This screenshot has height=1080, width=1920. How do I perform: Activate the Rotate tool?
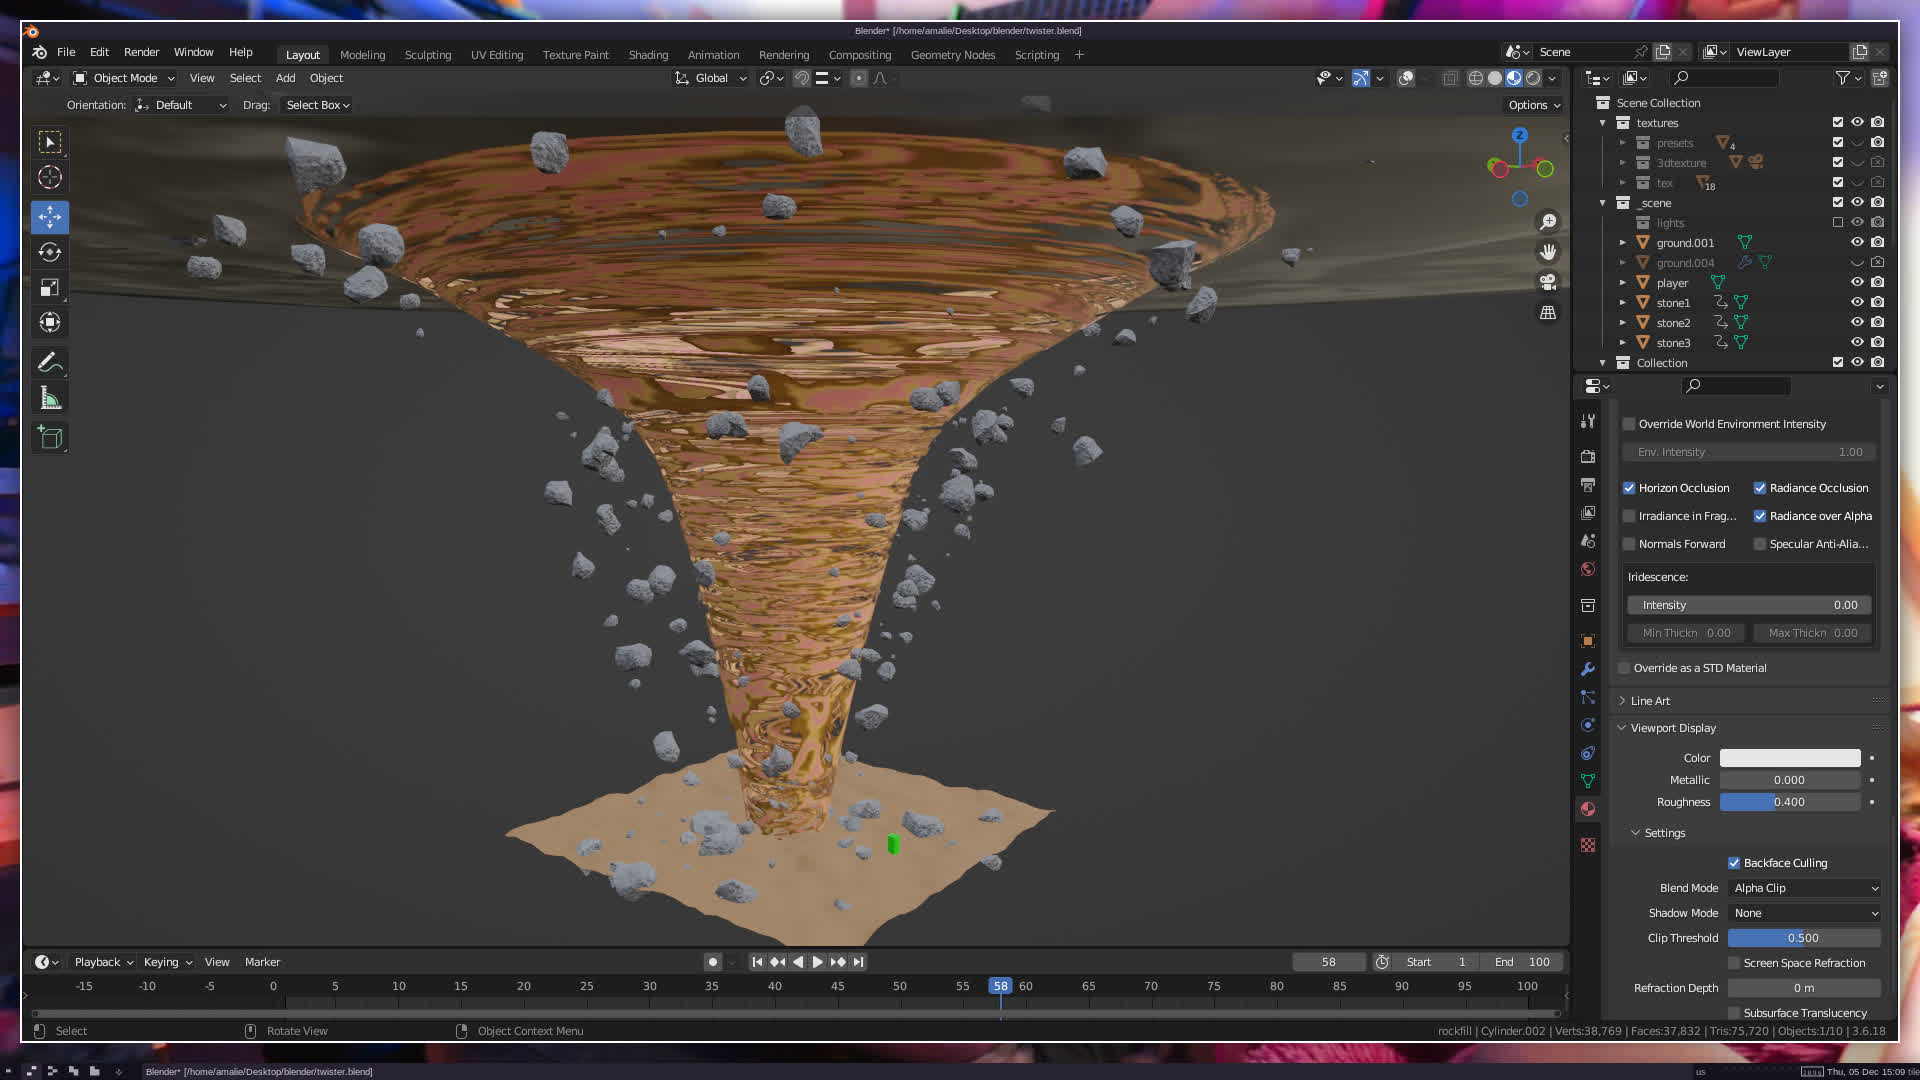[x=50, y=252]
